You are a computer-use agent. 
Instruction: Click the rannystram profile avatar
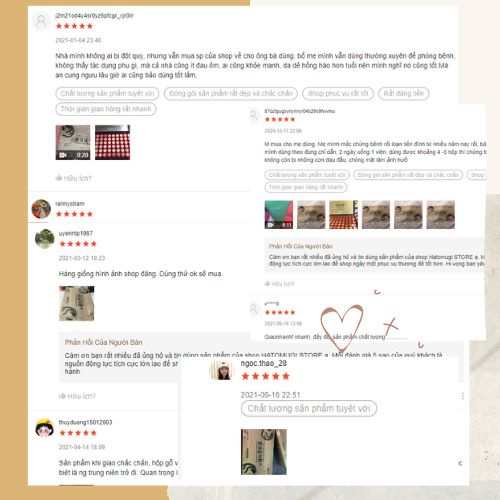point(41,209)
